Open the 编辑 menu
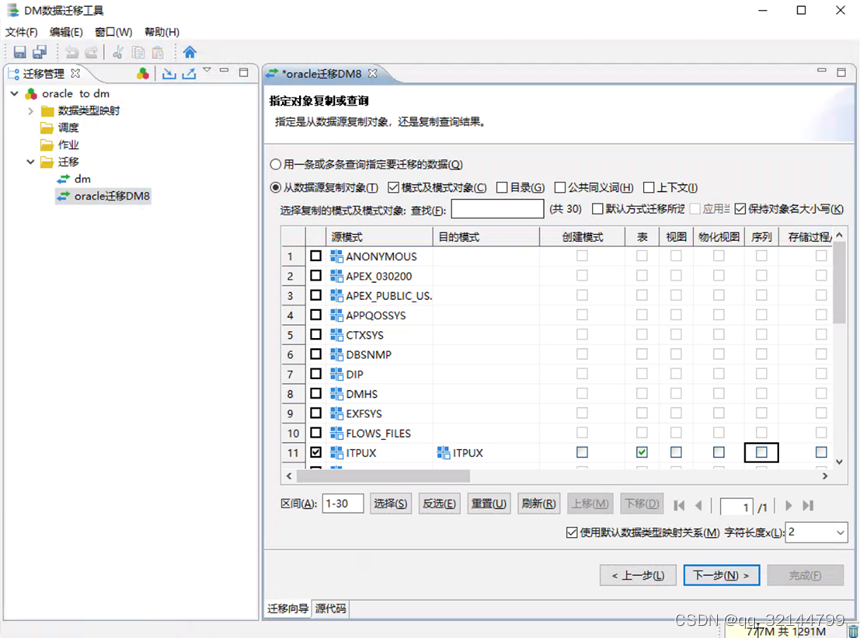 tap(66, 32)
